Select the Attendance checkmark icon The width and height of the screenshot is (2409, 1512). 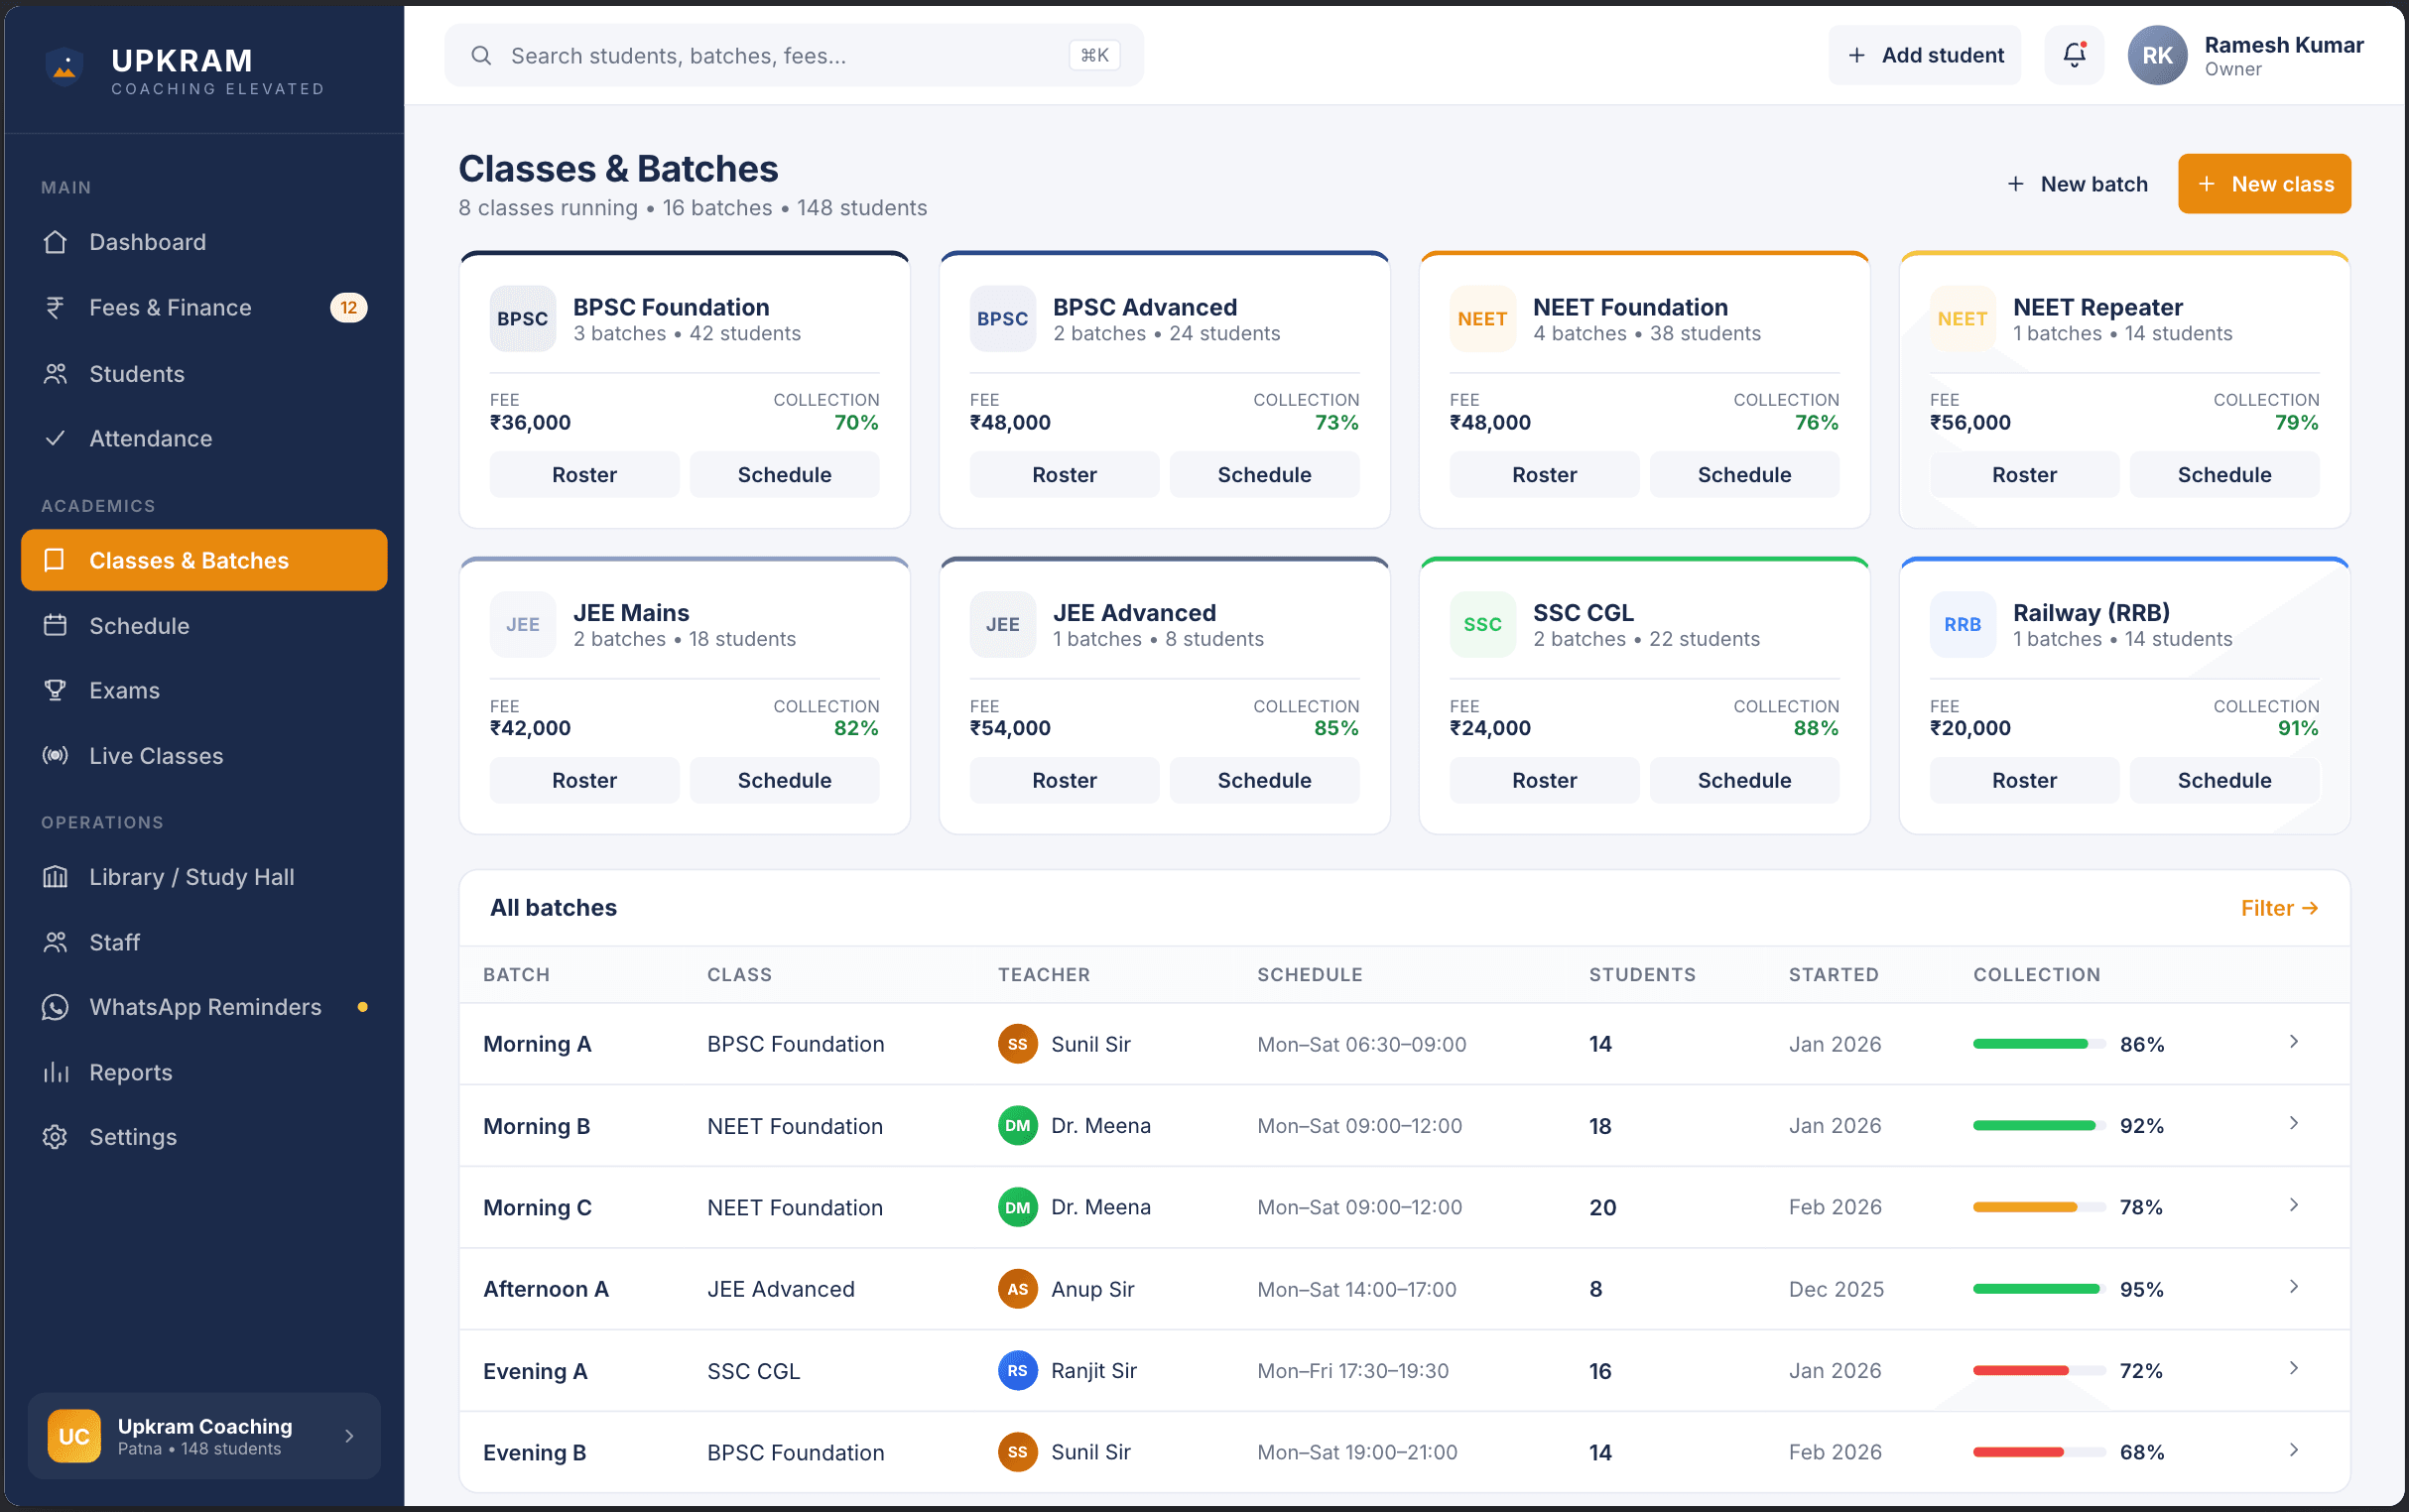56,438
